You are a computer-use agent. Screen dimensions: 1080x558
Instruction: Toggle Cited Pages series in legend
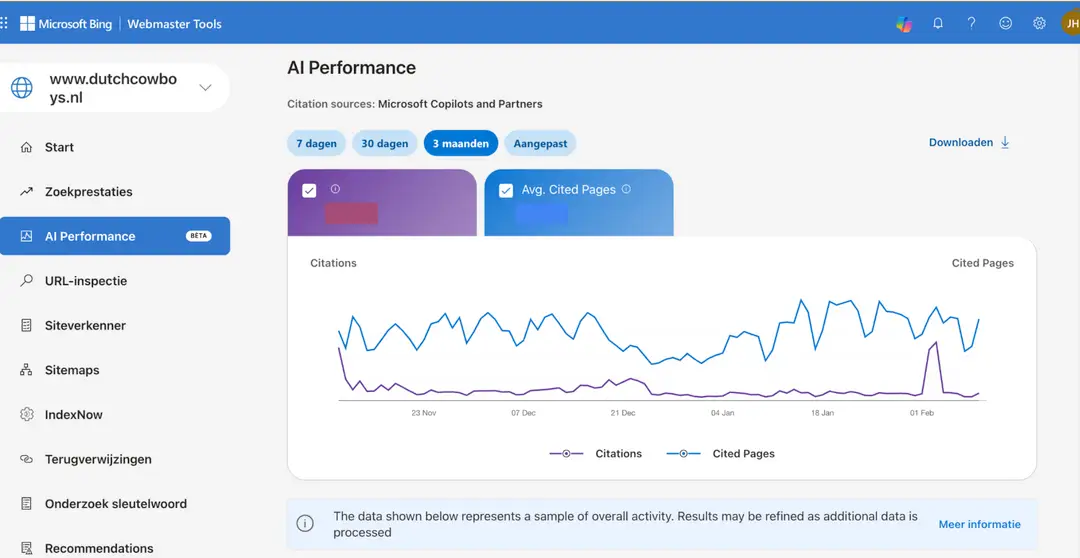coord(720,453)
